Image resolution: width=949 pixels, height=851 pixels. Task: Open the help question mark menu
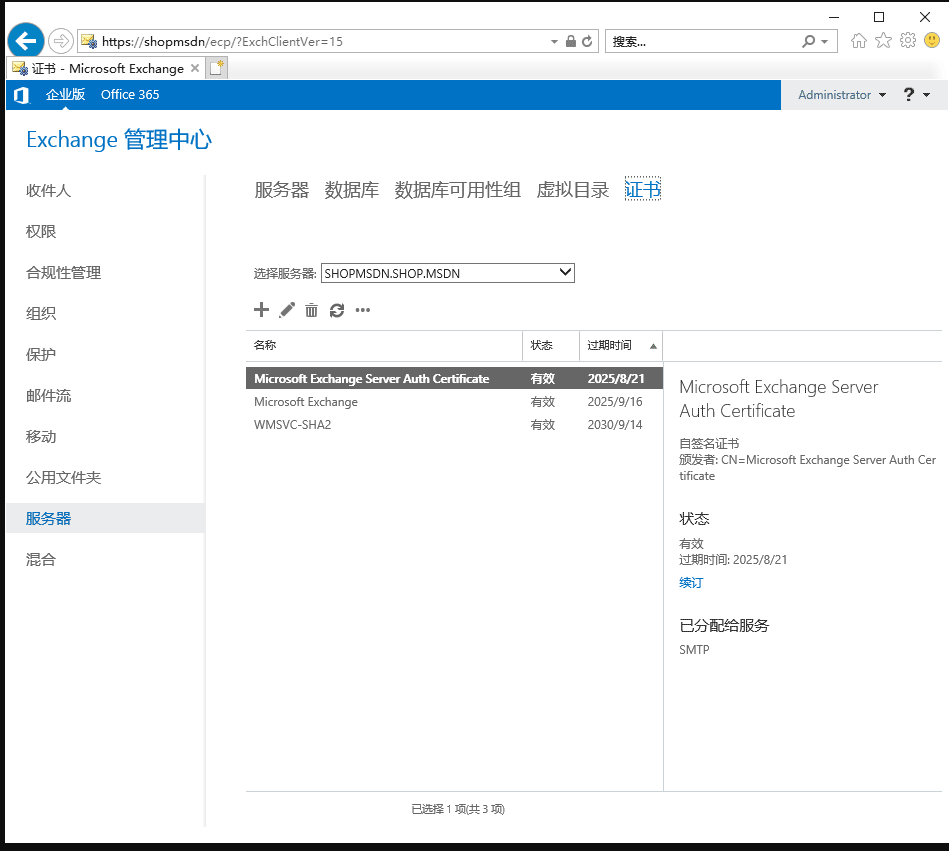(x=916, y=94)
